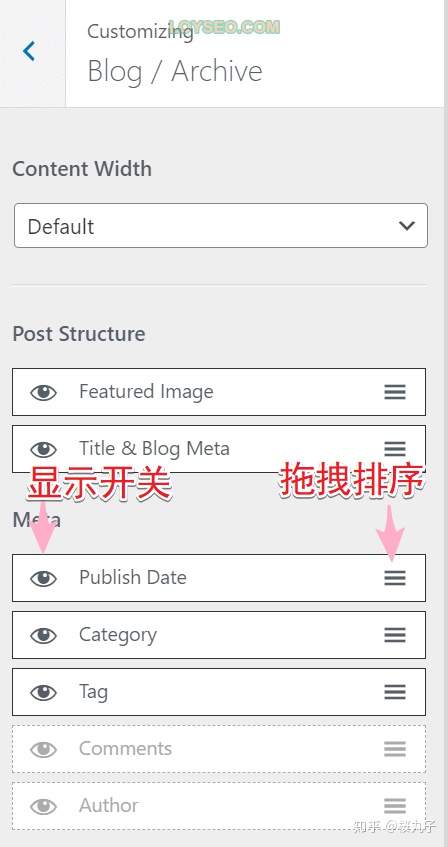
Task: Show the Comments meta item
Action: (x=43, y=749)
